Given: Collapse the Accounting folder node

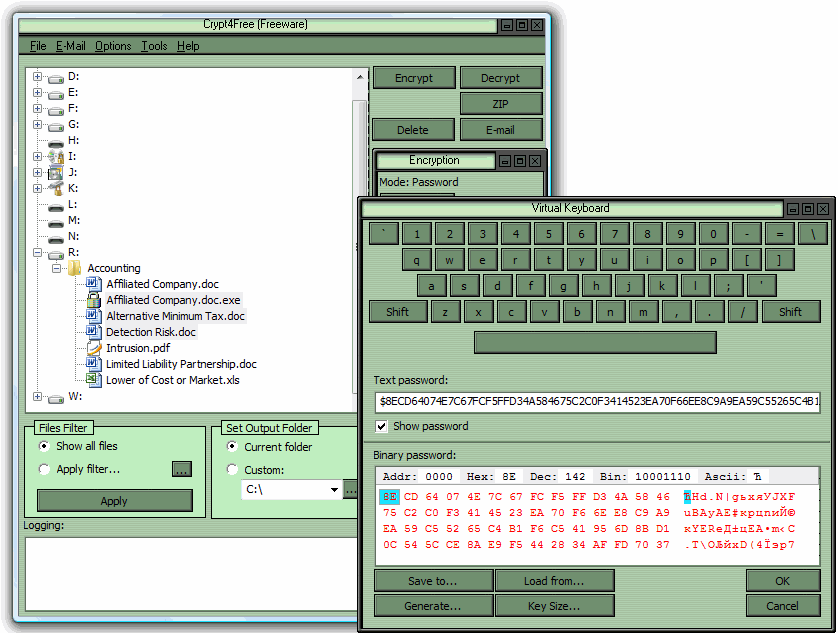Looking at the screenshot, I should point(57,268).
